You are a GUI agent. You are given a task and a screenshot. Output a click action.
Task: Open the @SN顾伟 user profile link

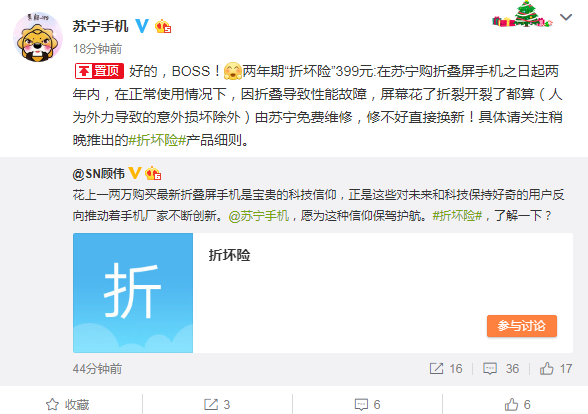99,174
